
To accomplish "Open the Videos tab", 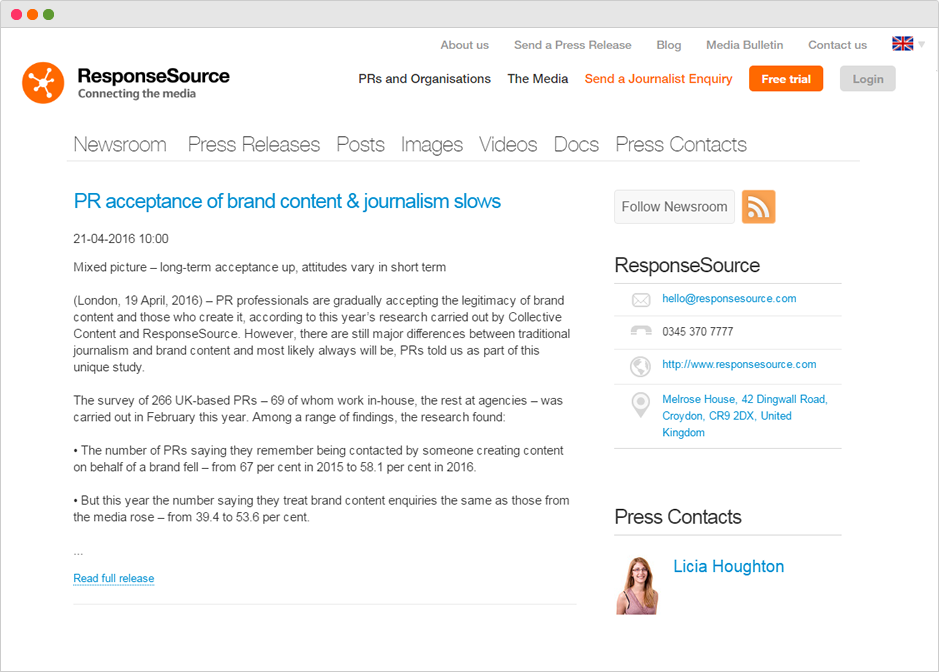I will coord(508,144).
